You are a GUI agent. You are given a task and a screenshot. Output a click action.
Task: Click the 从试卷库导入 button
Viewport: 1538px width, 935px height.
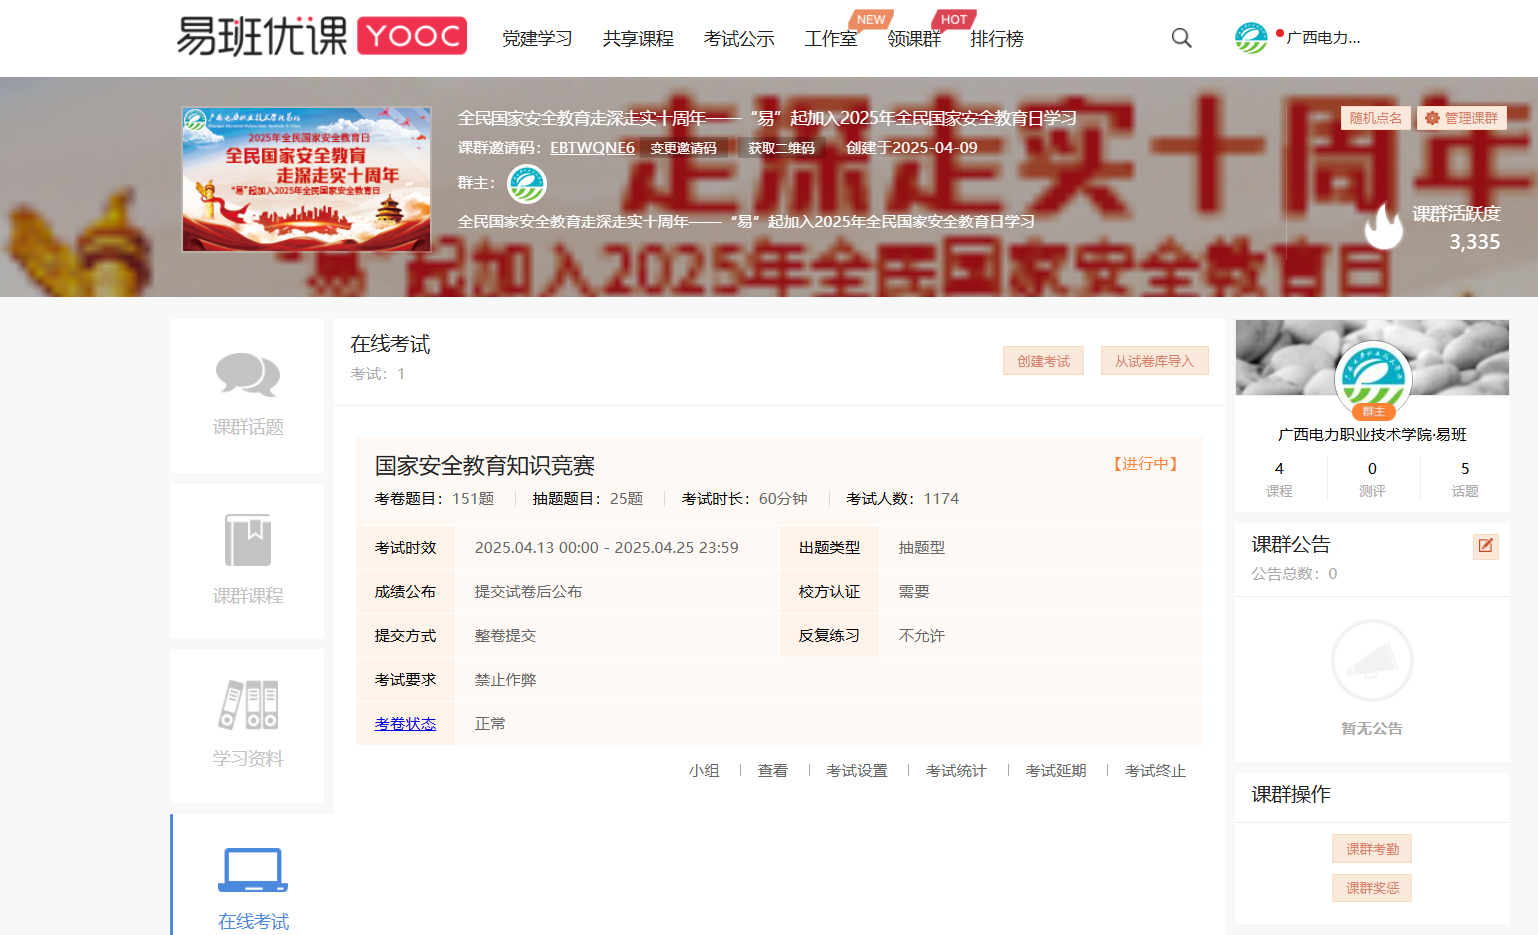point(1154,360)
